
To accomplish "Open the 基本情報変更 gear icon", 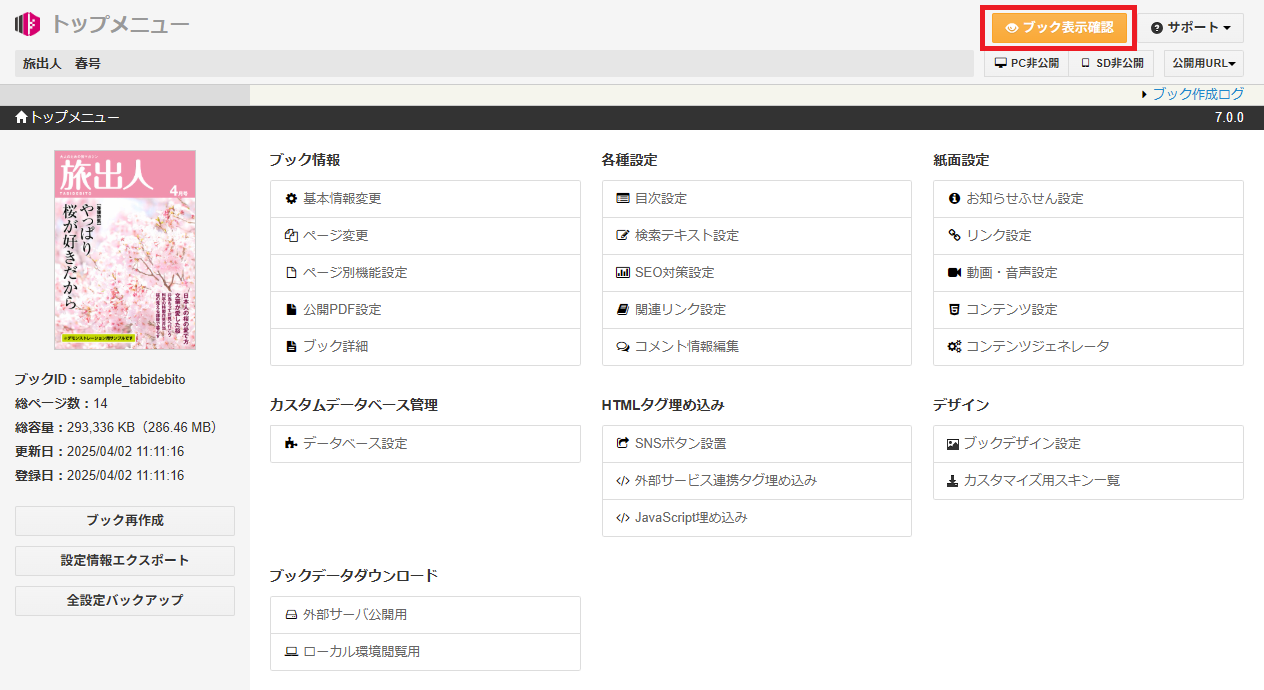I will (x=288, y=198).
